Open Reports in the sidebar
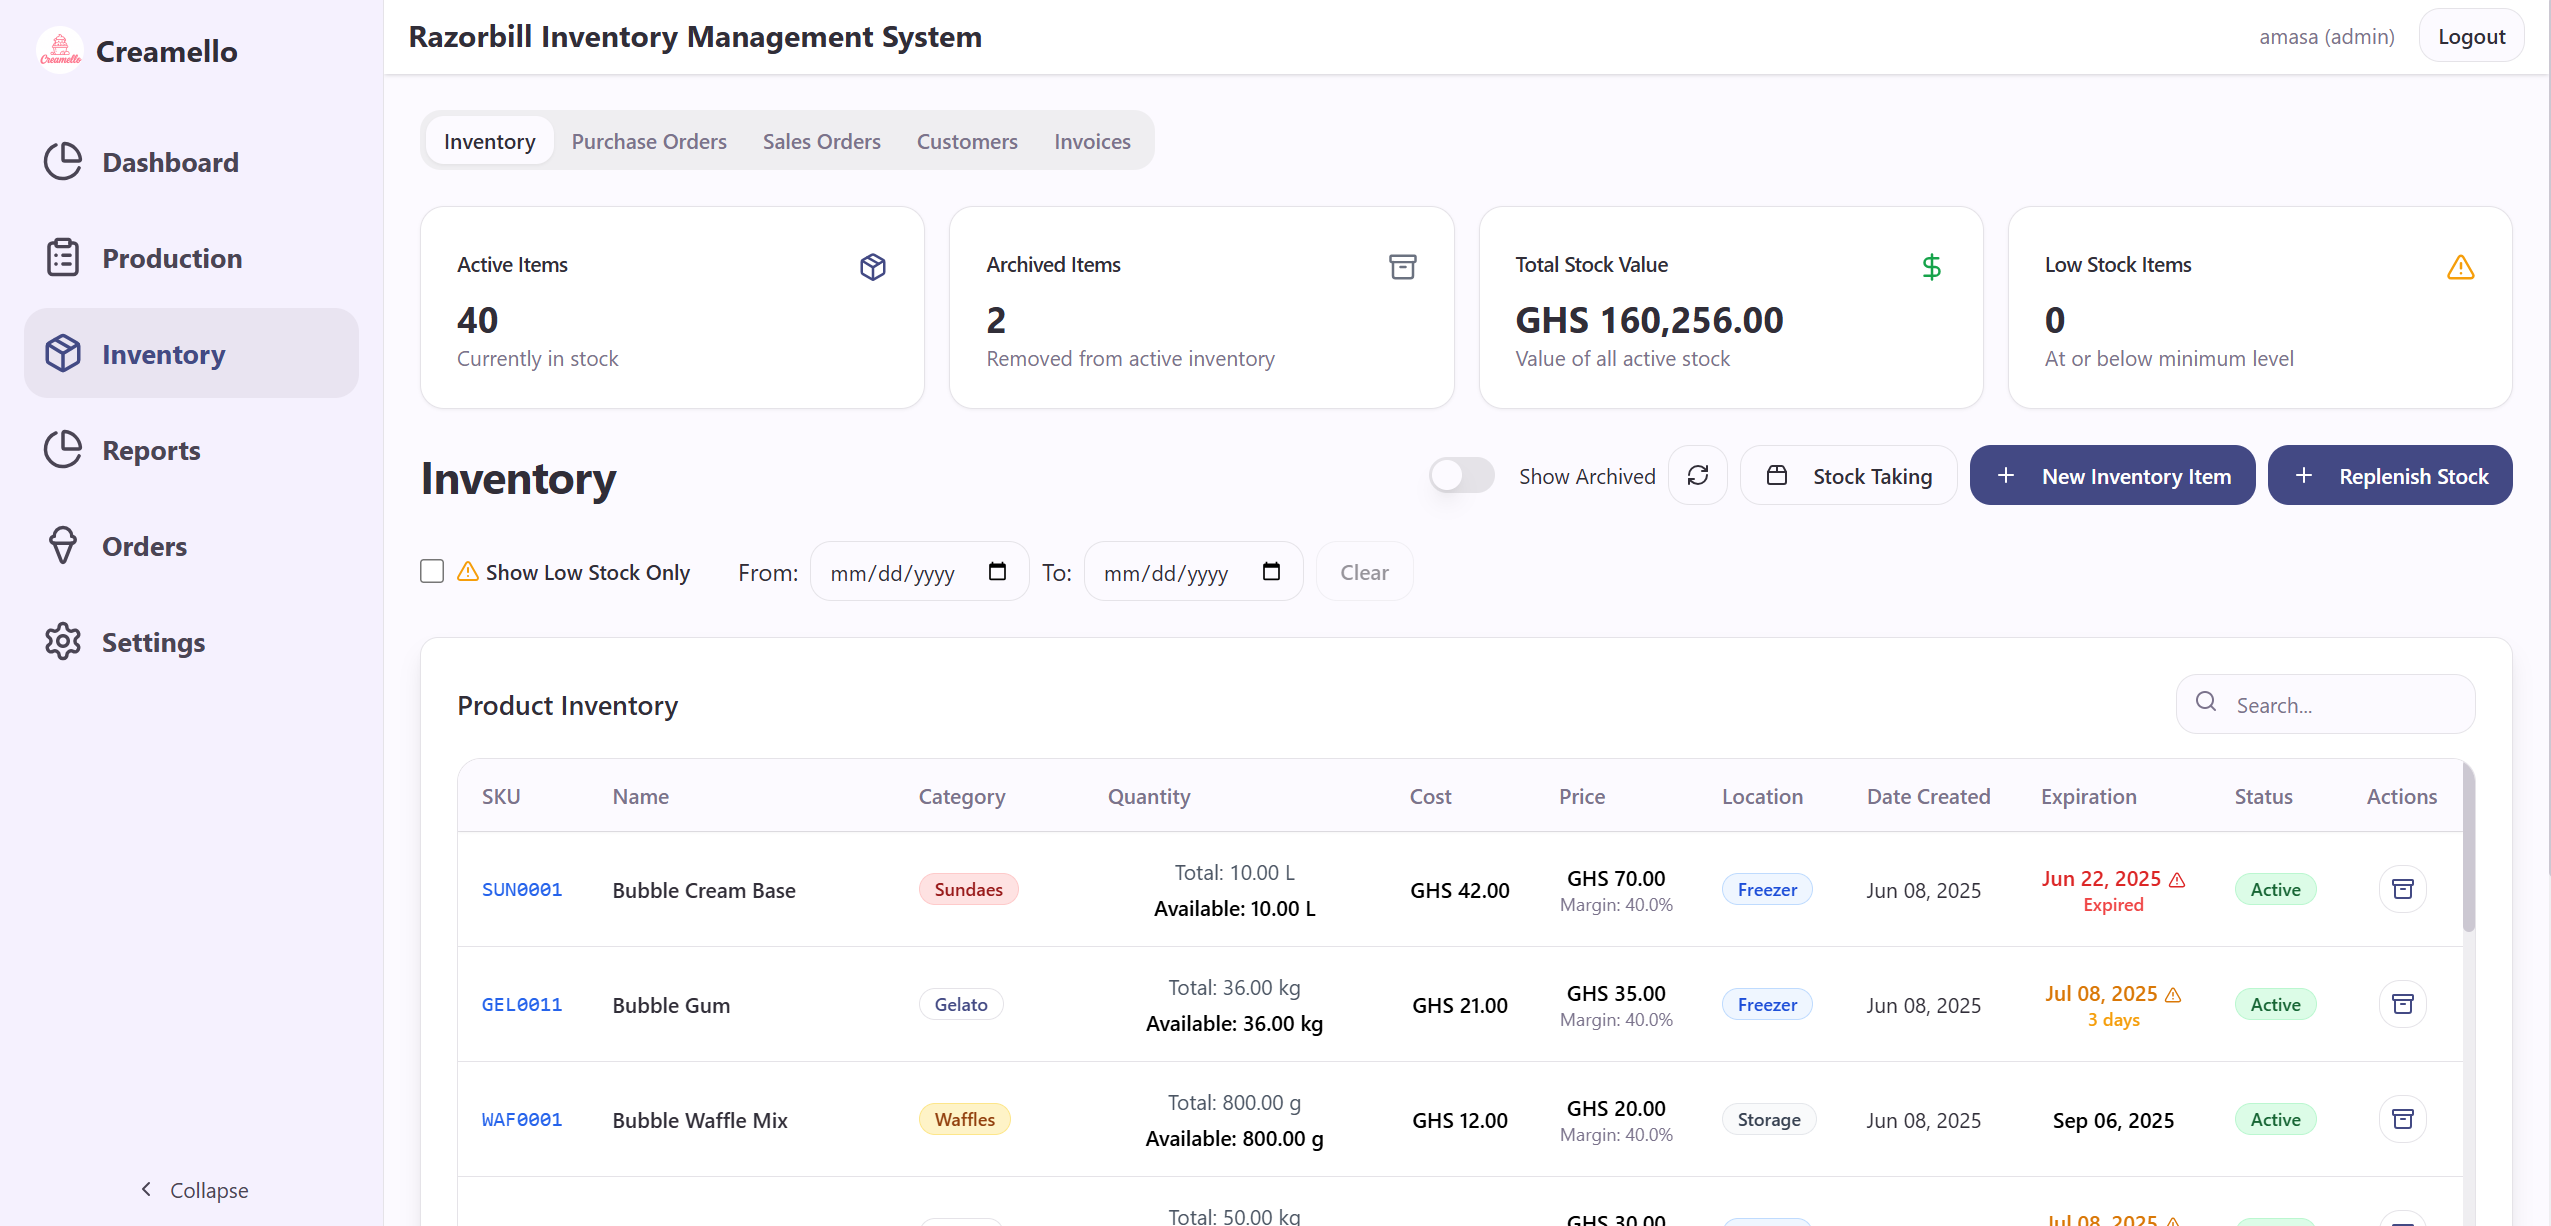 191,450
